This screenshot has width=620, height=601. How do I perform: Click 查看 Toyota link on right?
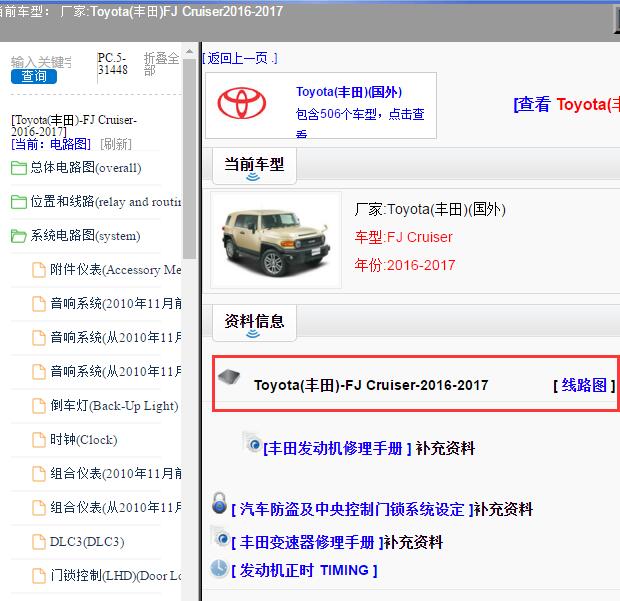[566, 105]
